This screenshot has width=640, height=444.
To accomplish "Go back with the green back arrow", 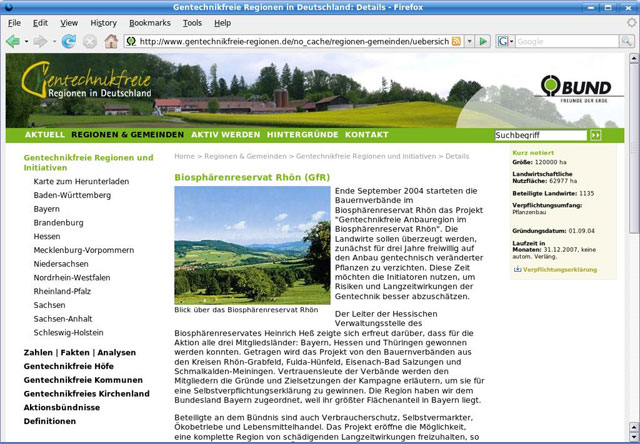I will click(13, 41).
